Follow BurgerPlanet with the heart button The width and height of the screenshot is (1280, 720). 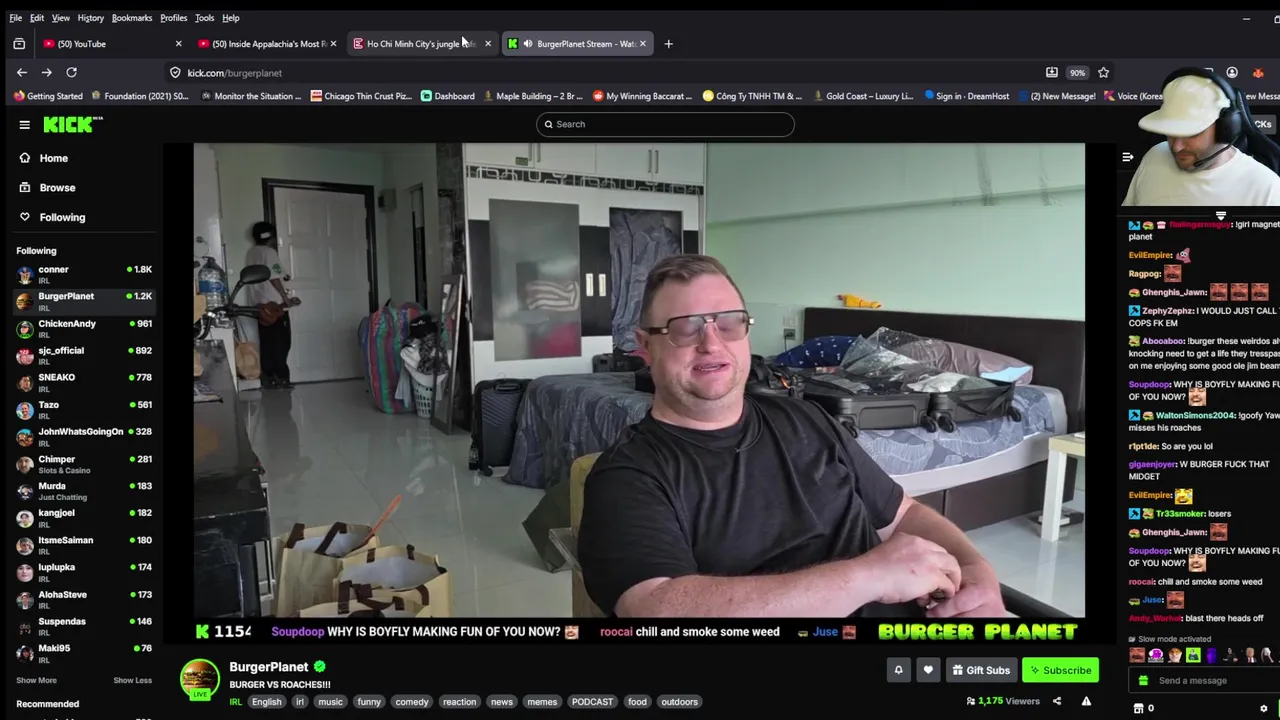(x=928, y=670)
